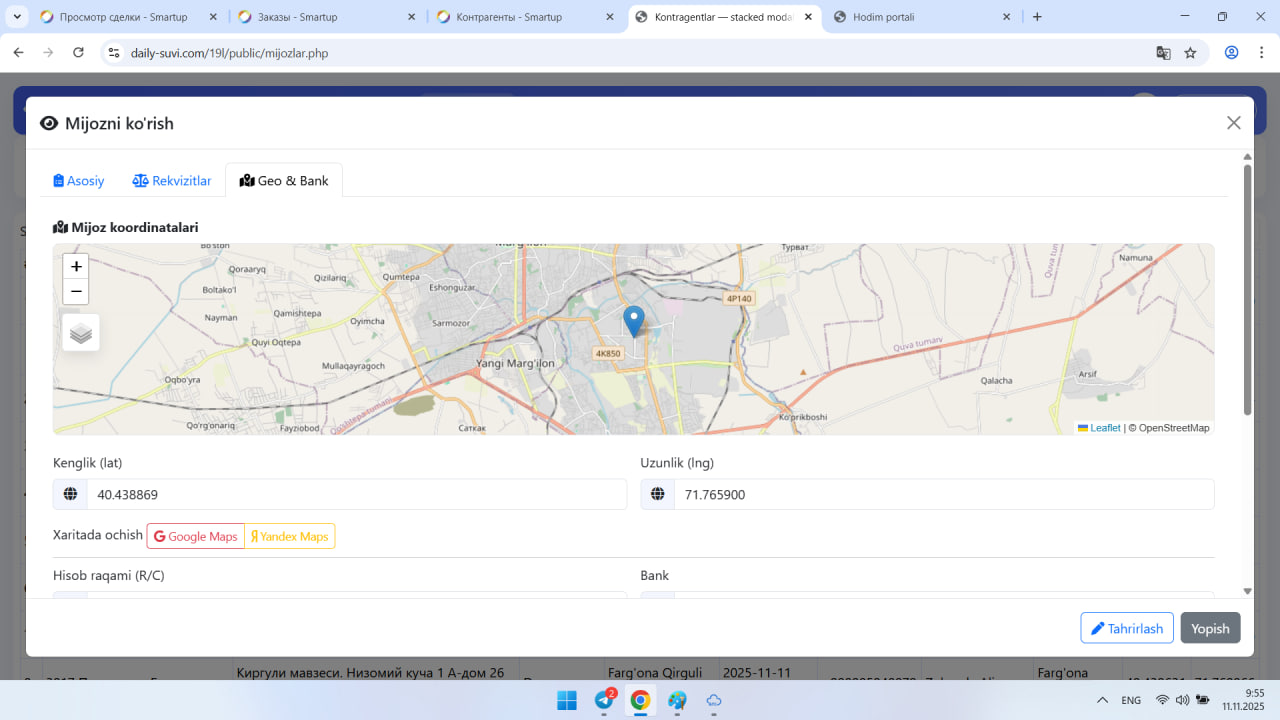Click the Kenglik latitude field

[356, 494]
